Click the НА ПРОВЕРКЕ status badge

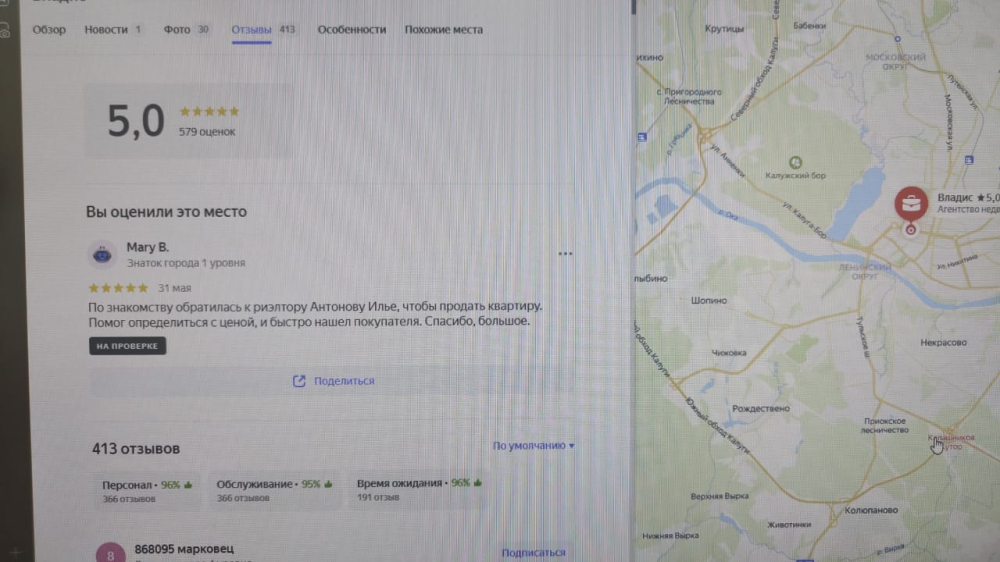coord(127,346)
